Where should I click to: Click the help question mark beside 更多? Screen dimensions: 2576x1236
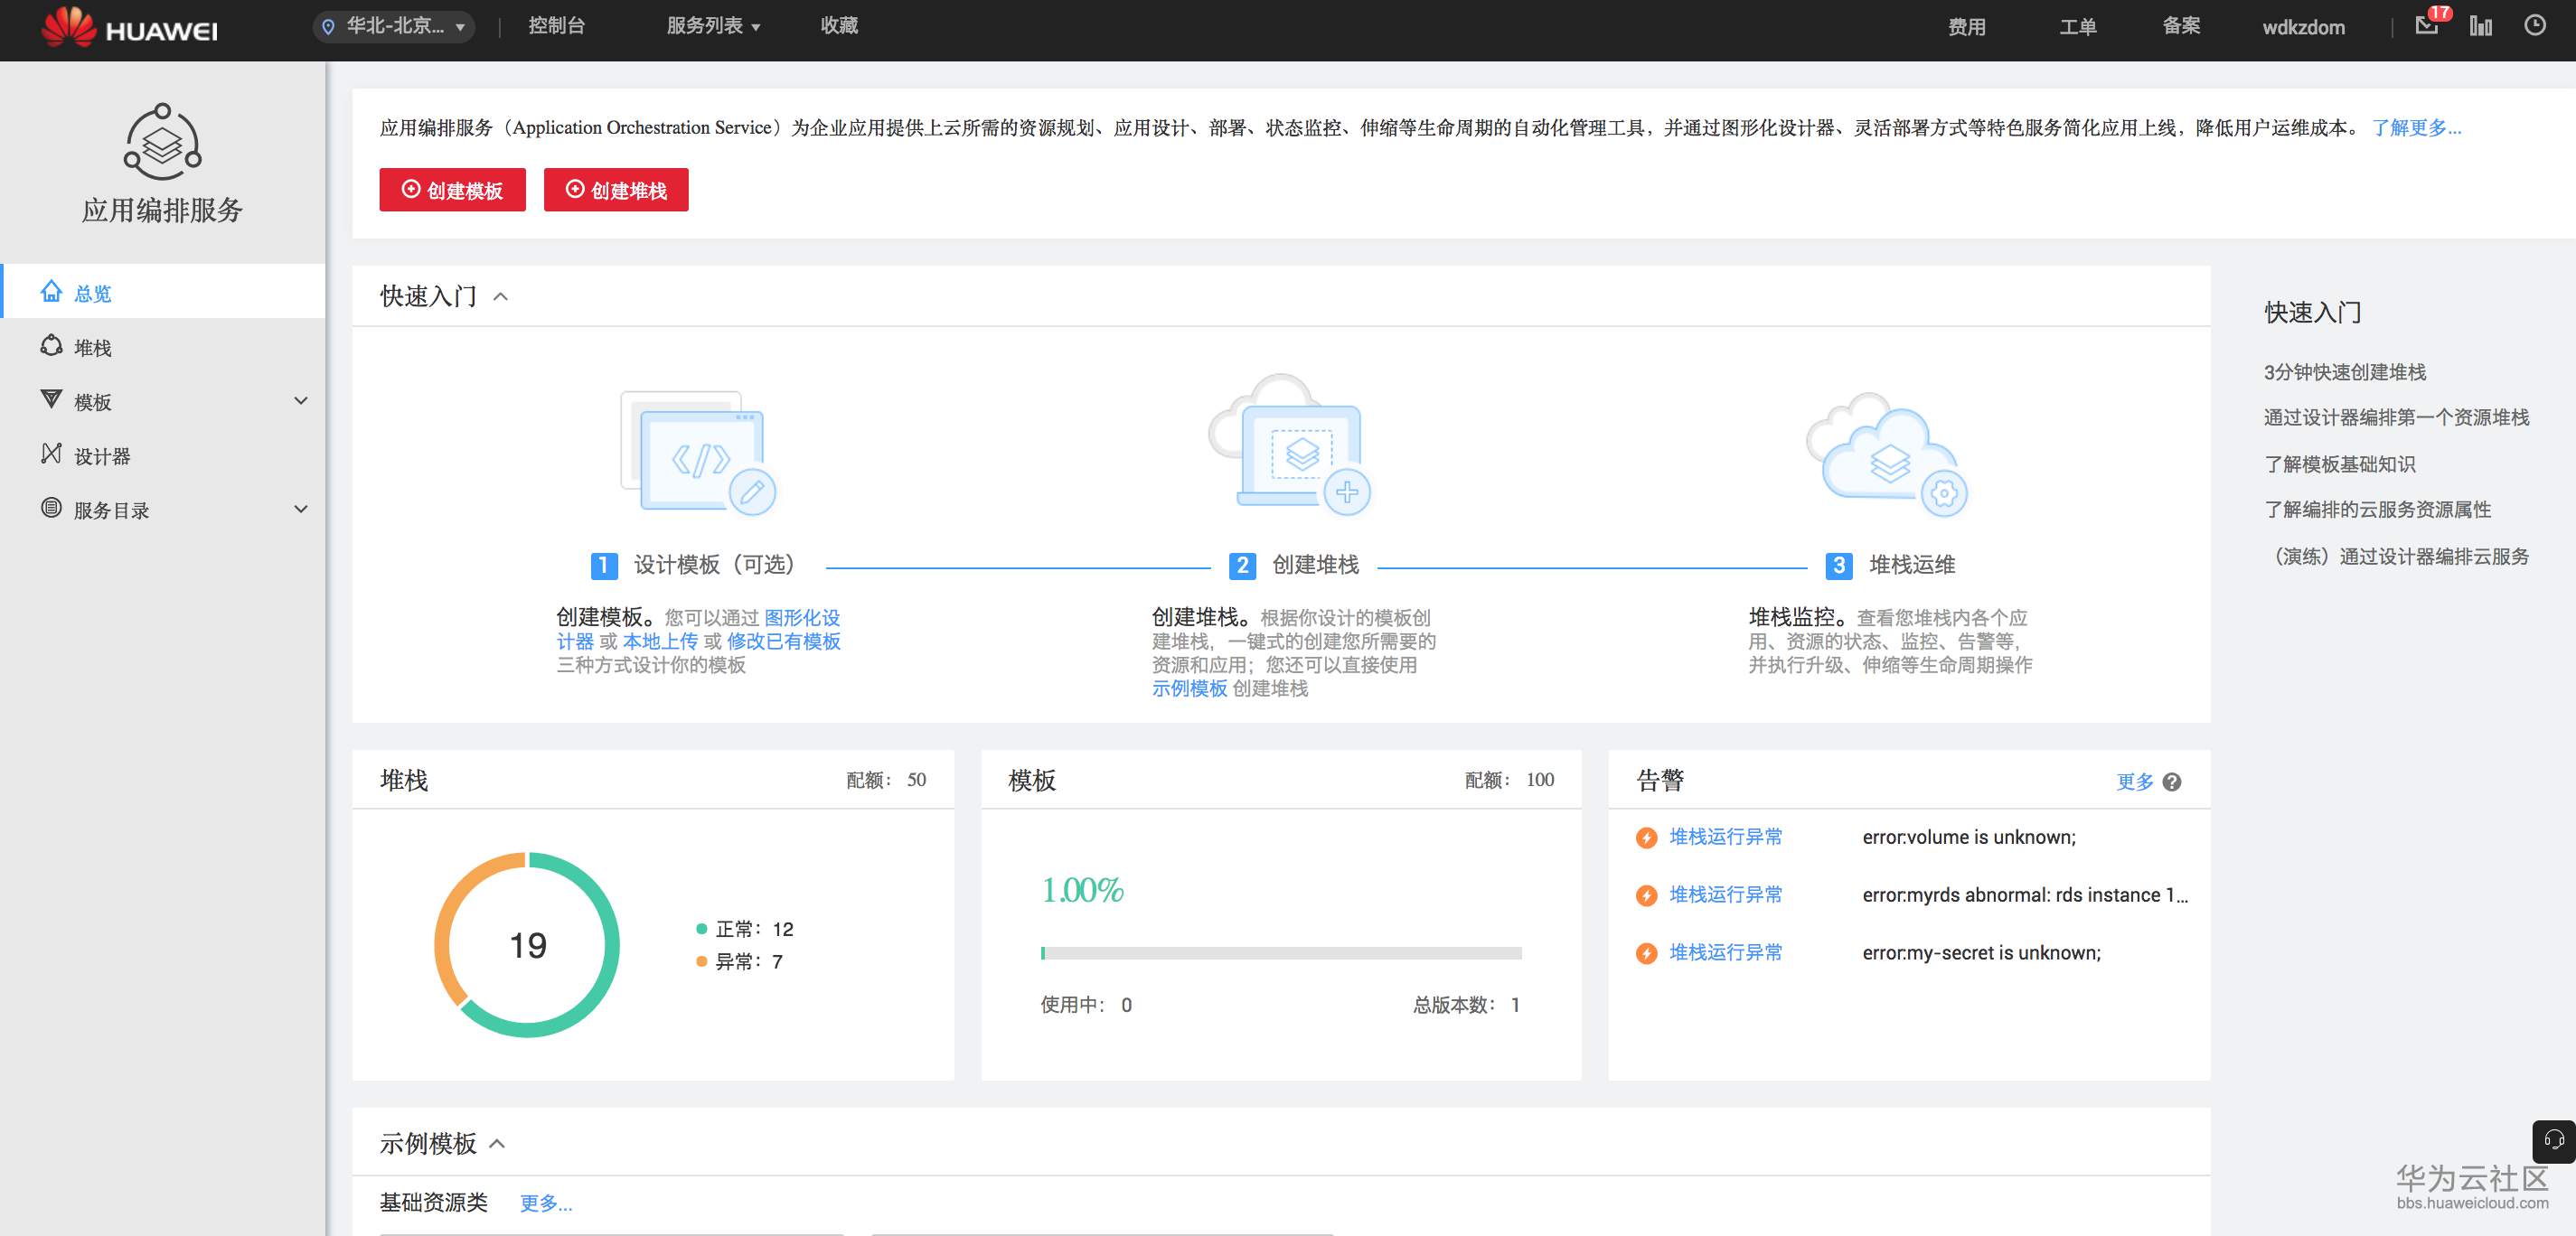2172,782
